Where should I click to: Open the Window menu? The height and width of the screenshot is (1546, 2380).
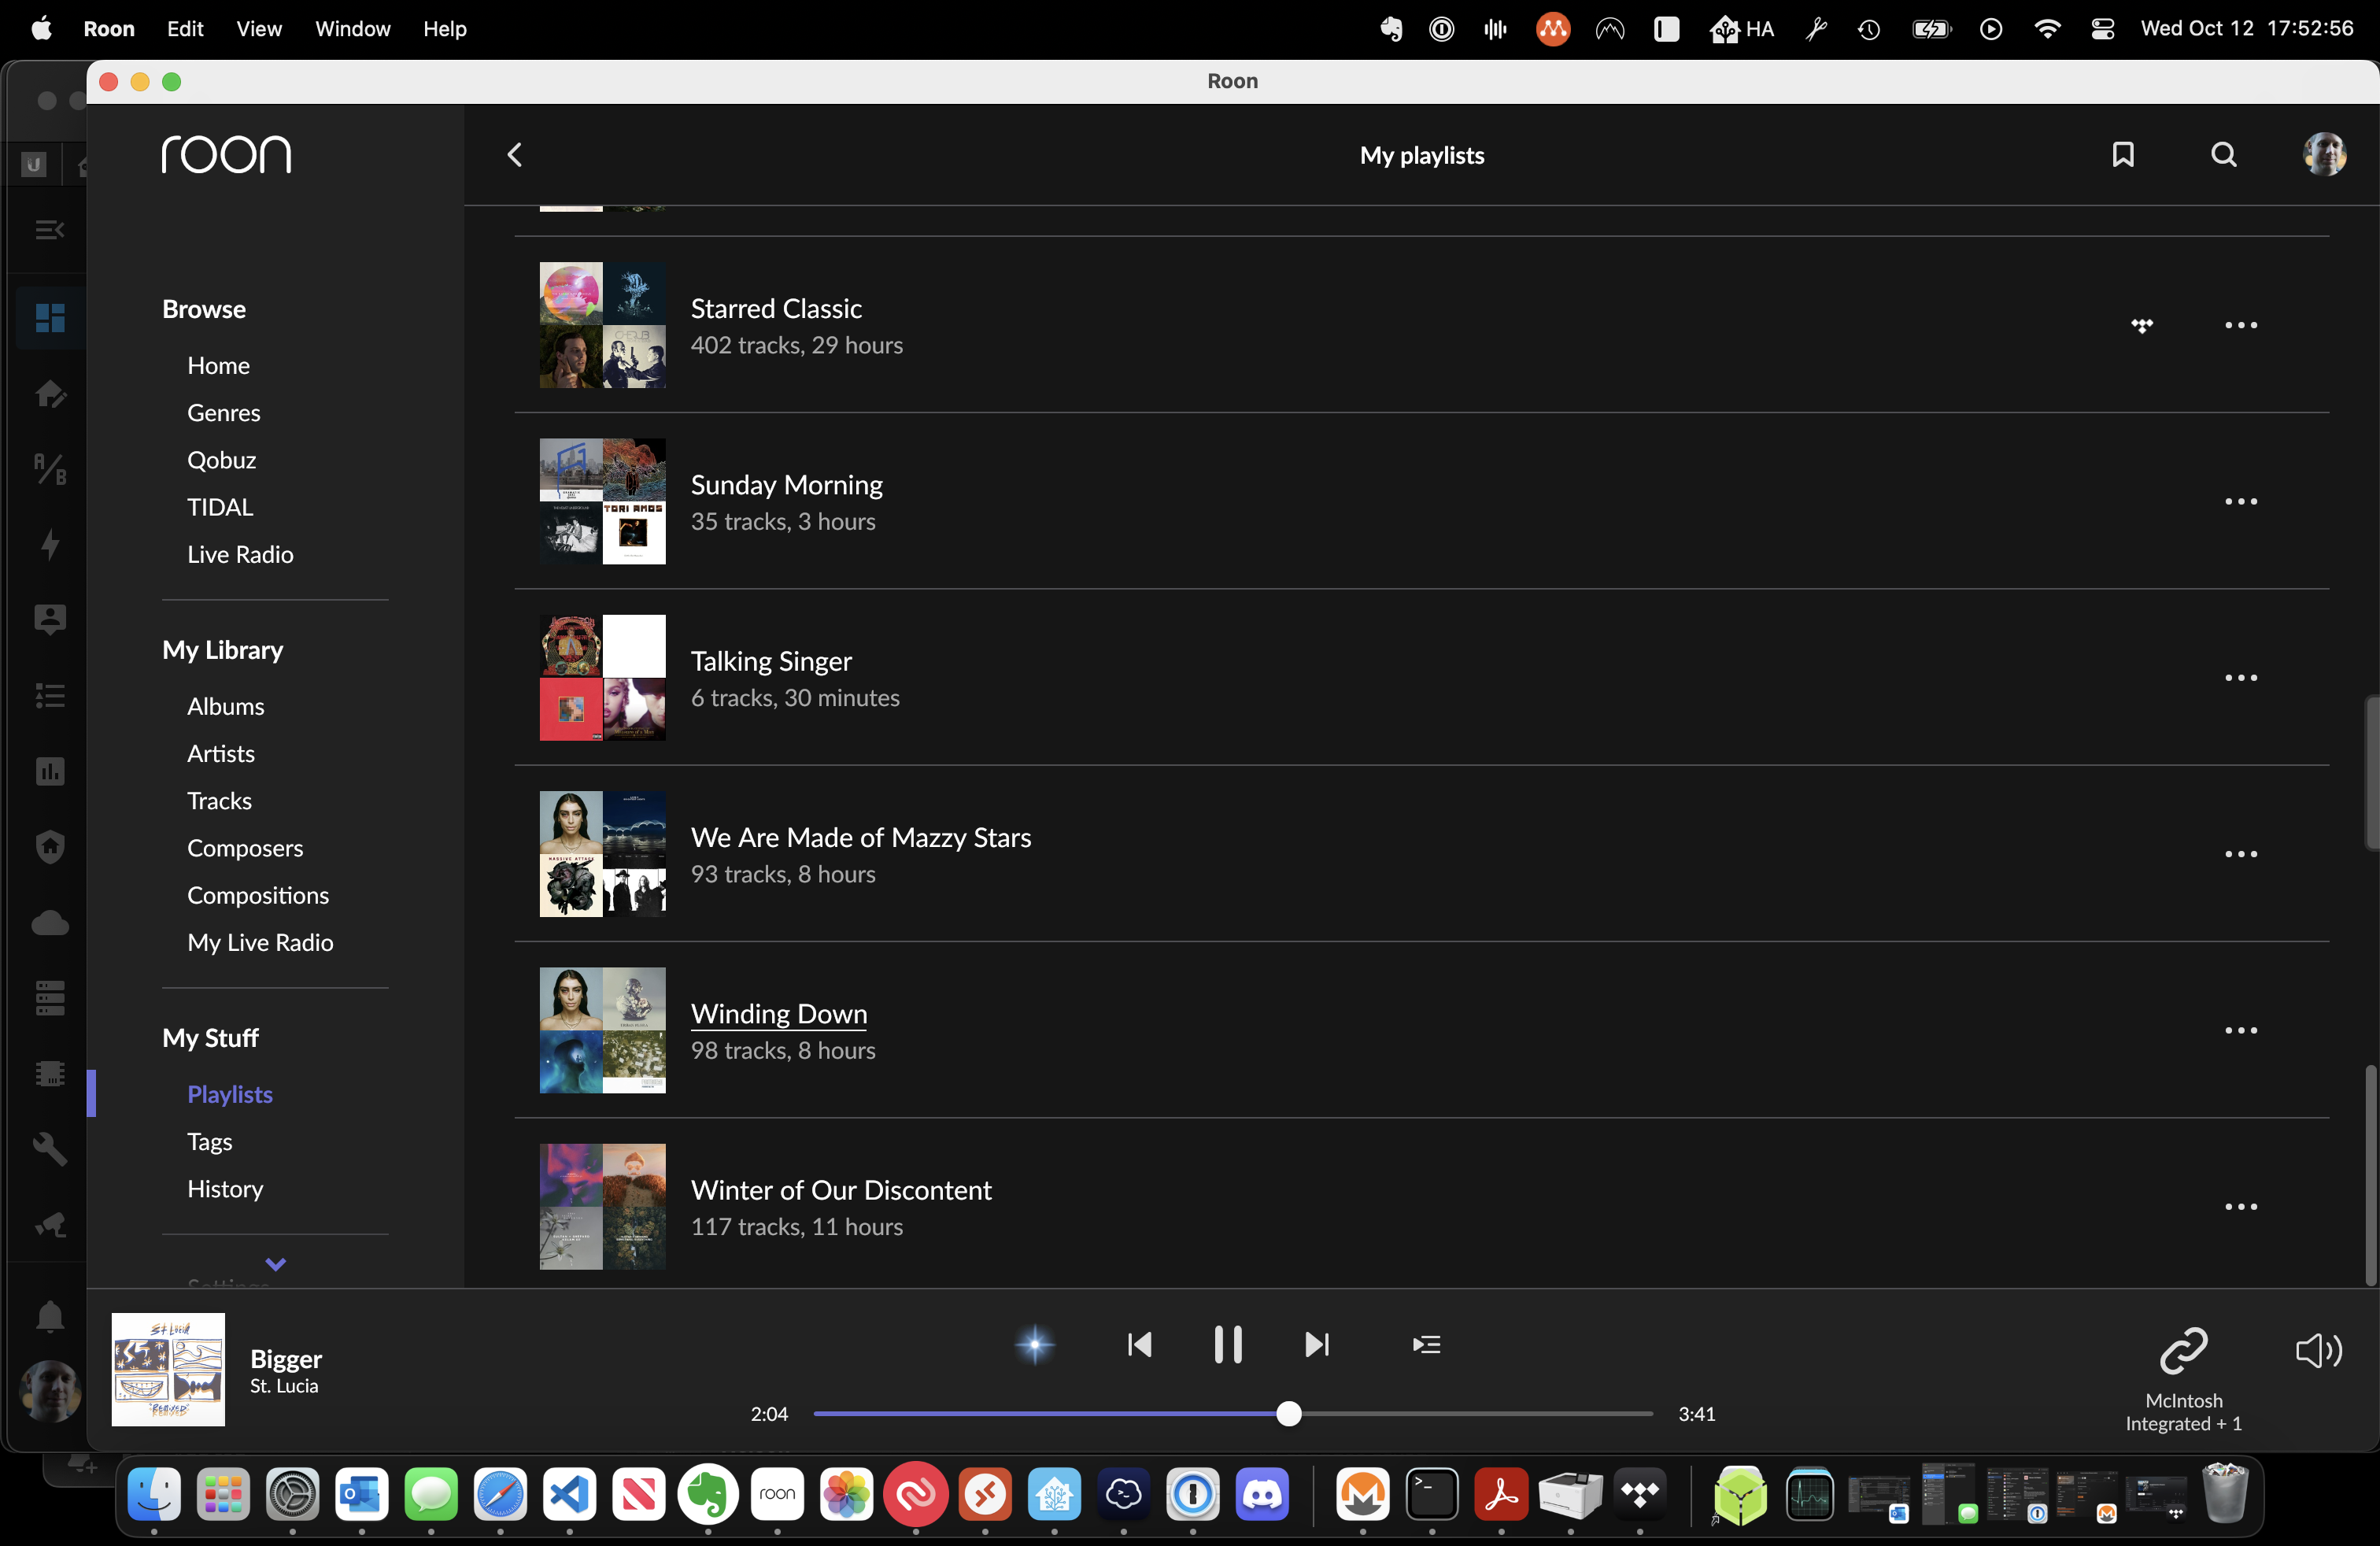(352, 29)
